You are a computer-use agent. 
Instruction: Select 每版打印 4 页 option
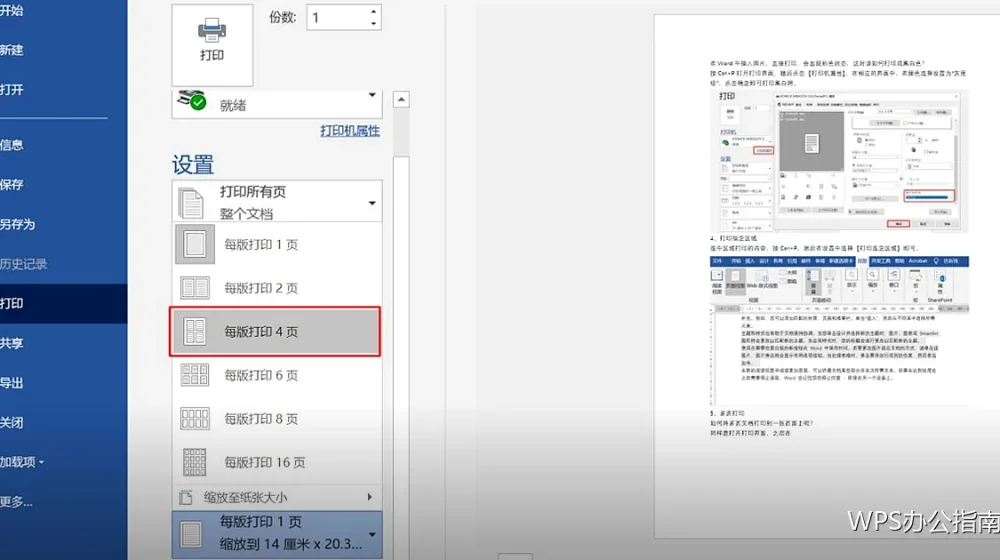[276, 332]
